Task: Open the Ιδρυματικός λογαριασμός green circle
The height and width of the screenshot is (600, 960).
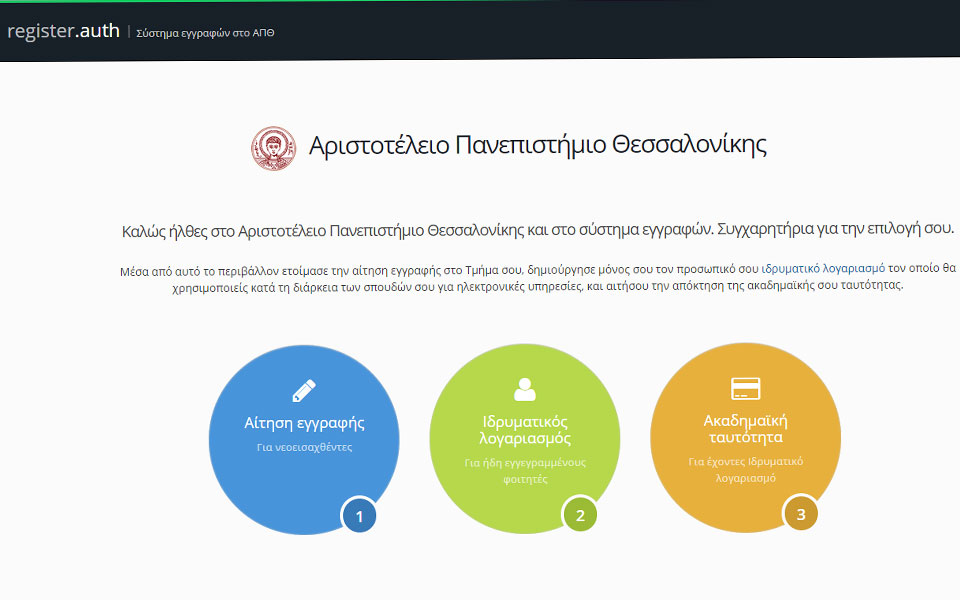Action: click(x=524, y=435)
